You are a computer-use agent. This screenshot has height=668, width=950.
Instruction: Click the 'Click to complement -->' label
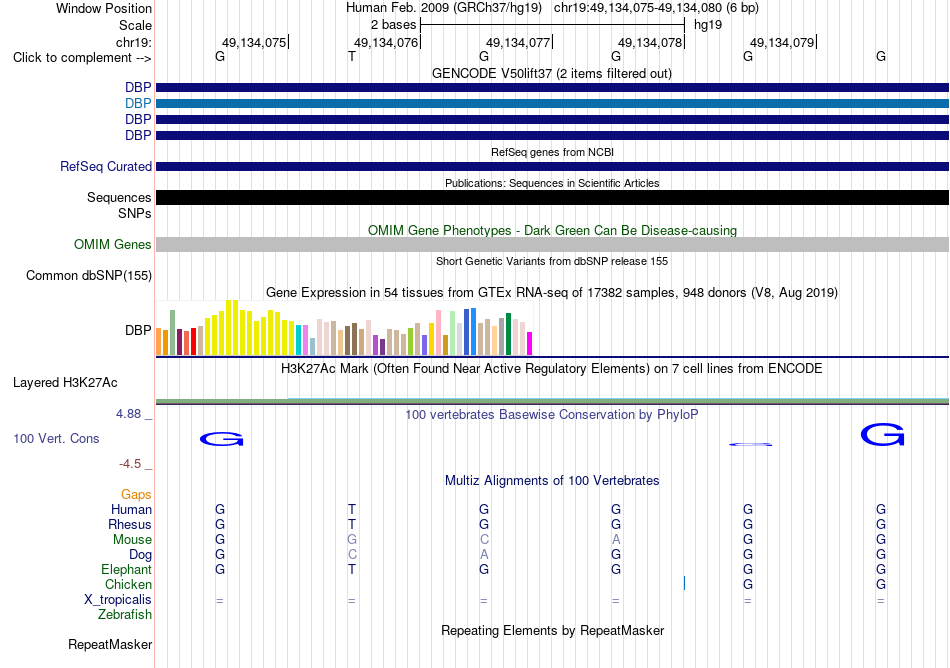point(82,58)
